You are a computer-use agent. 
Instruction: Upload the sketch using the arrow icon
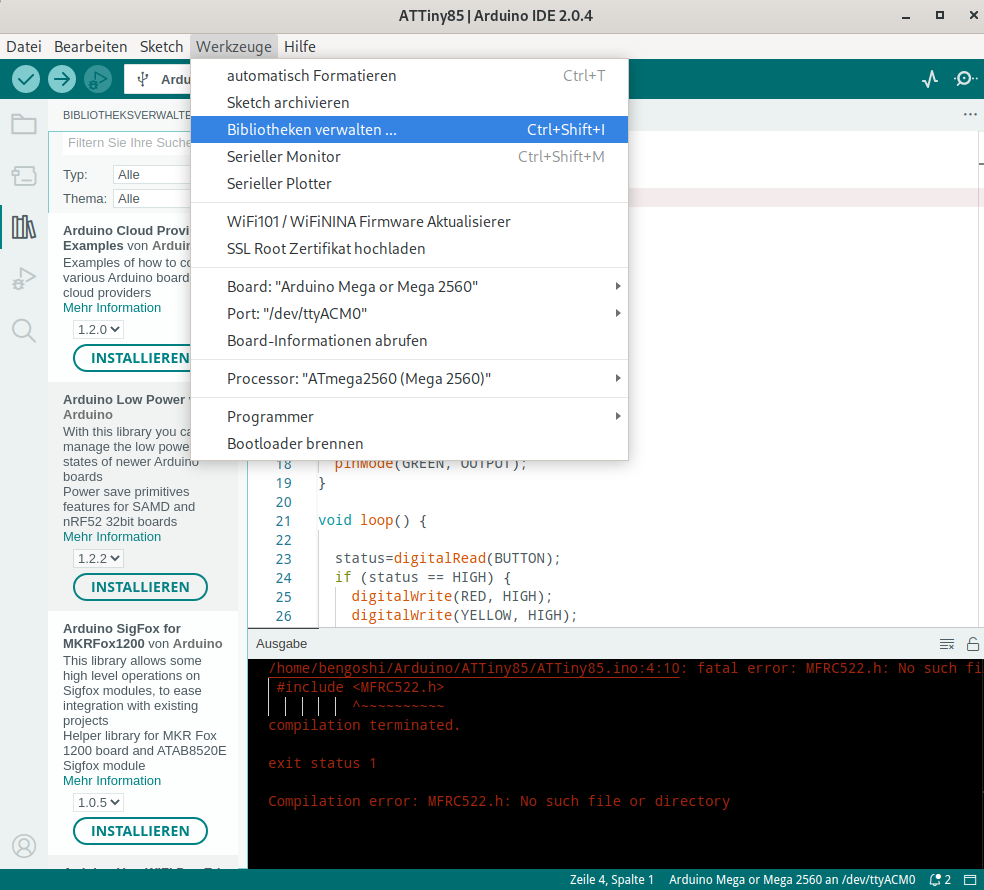61,78
